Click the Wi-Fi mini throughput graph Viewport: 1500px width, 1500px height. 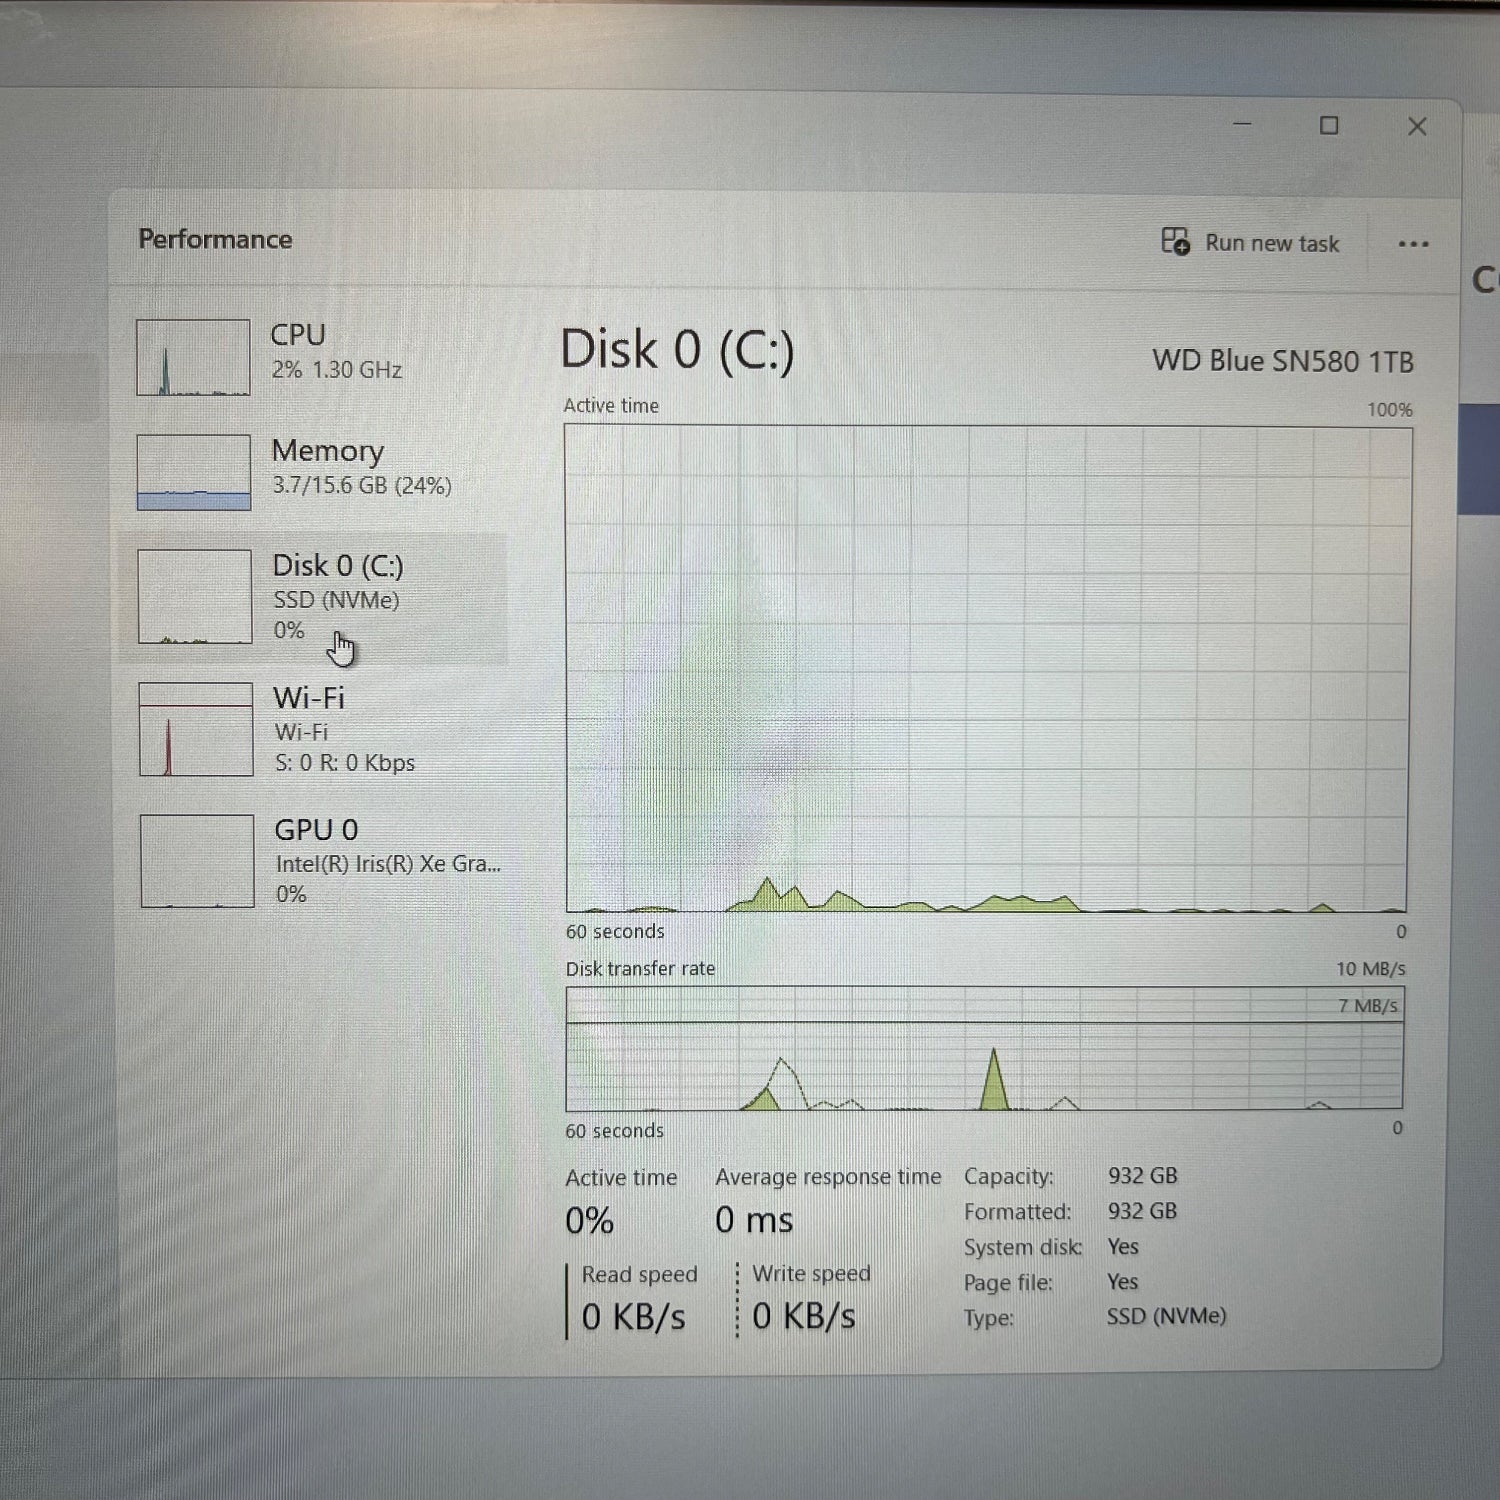tap(196, 730)
